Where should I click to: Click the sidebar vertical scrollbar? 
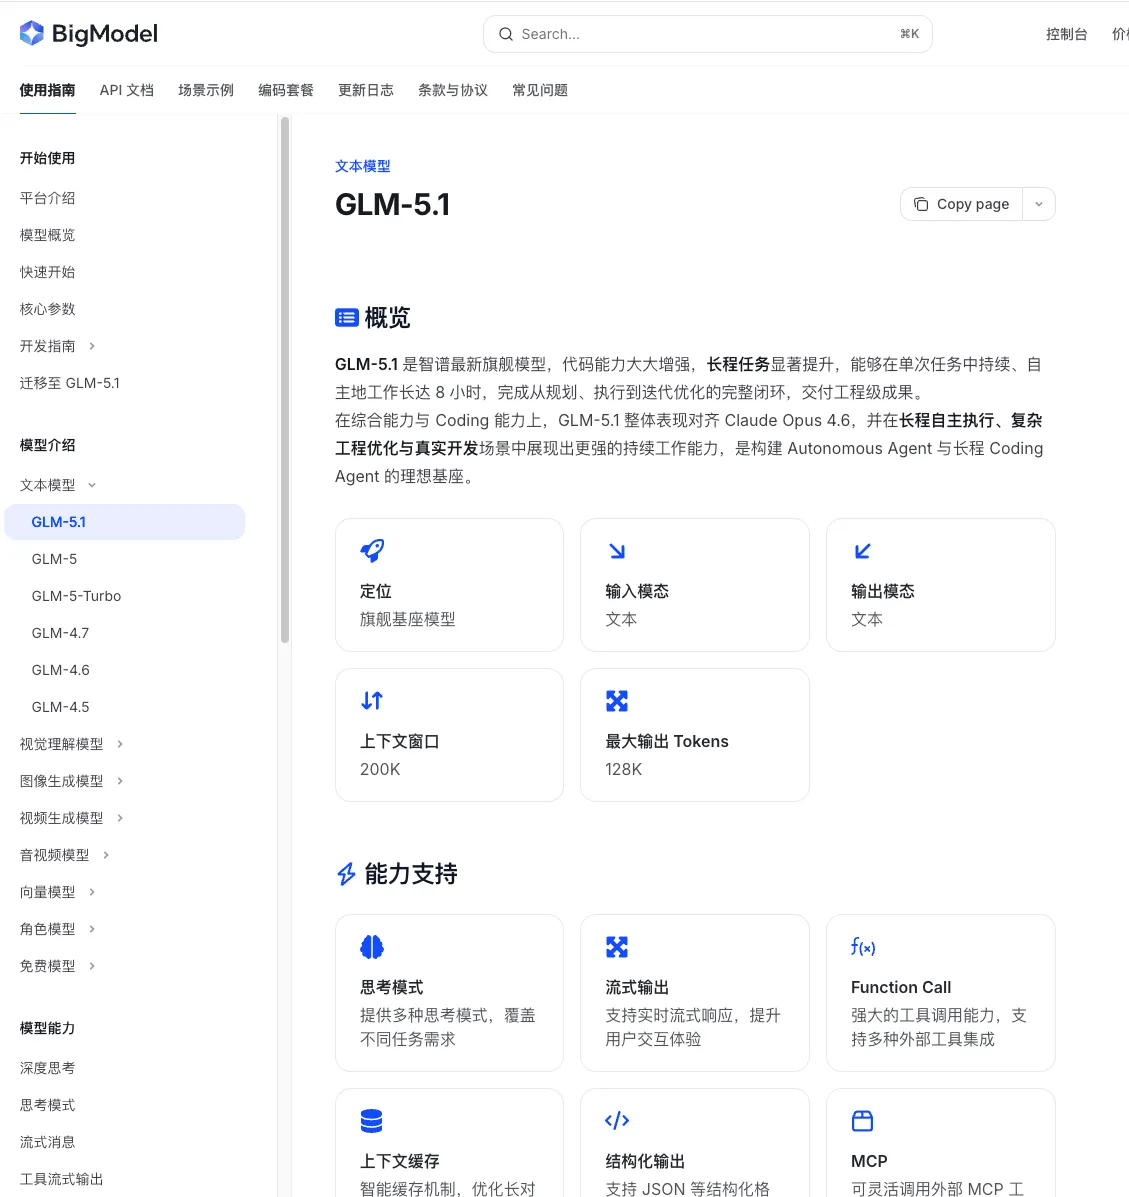tap(285, 380)
